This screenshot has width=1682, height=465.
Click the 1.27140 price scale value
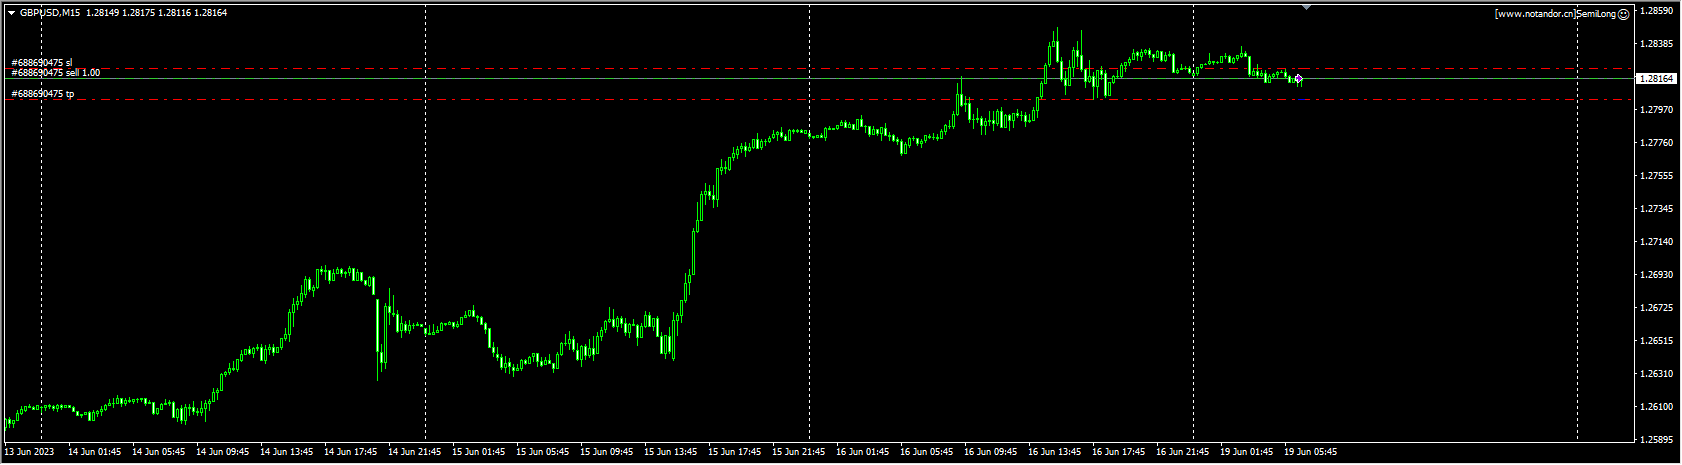point(1657,242)
